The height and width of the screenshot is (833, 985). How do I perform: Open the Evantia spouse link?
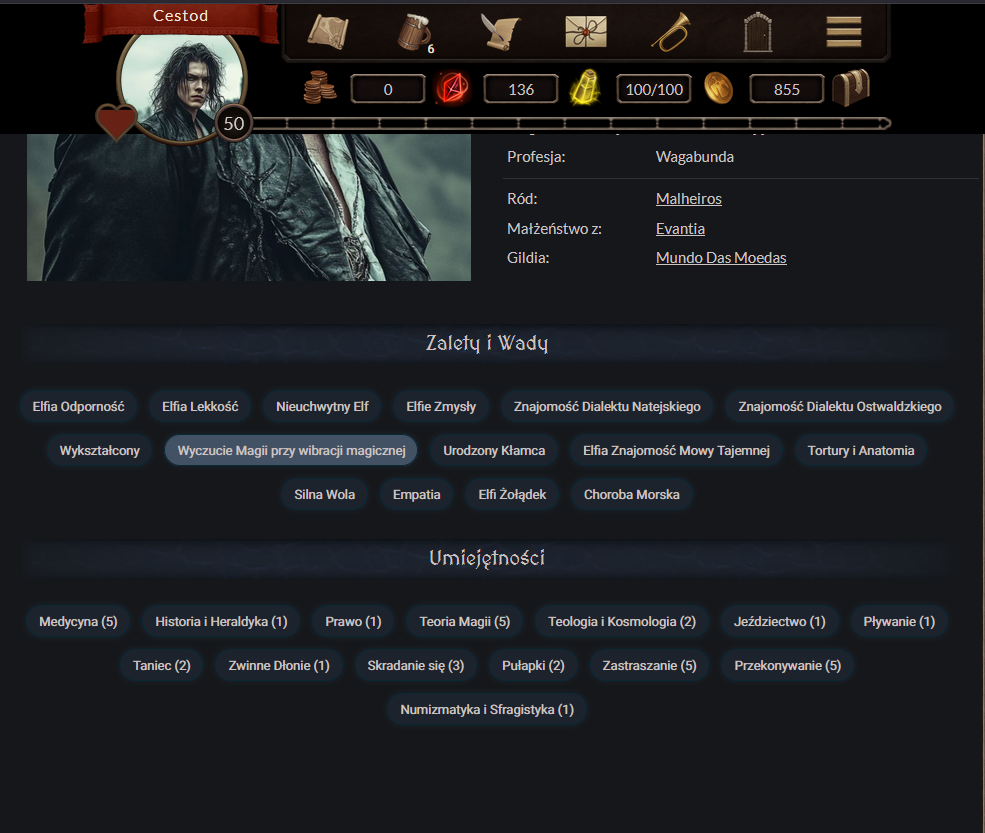click(x=680, y=229)
